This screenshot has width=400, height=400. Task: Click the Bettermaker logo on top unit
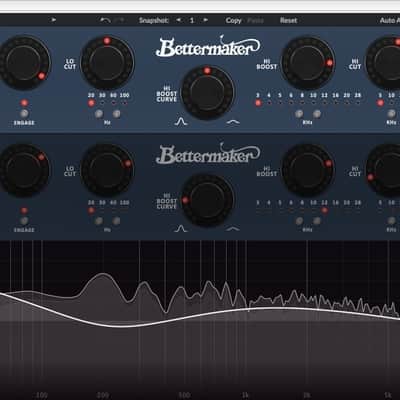coord(208,47)
